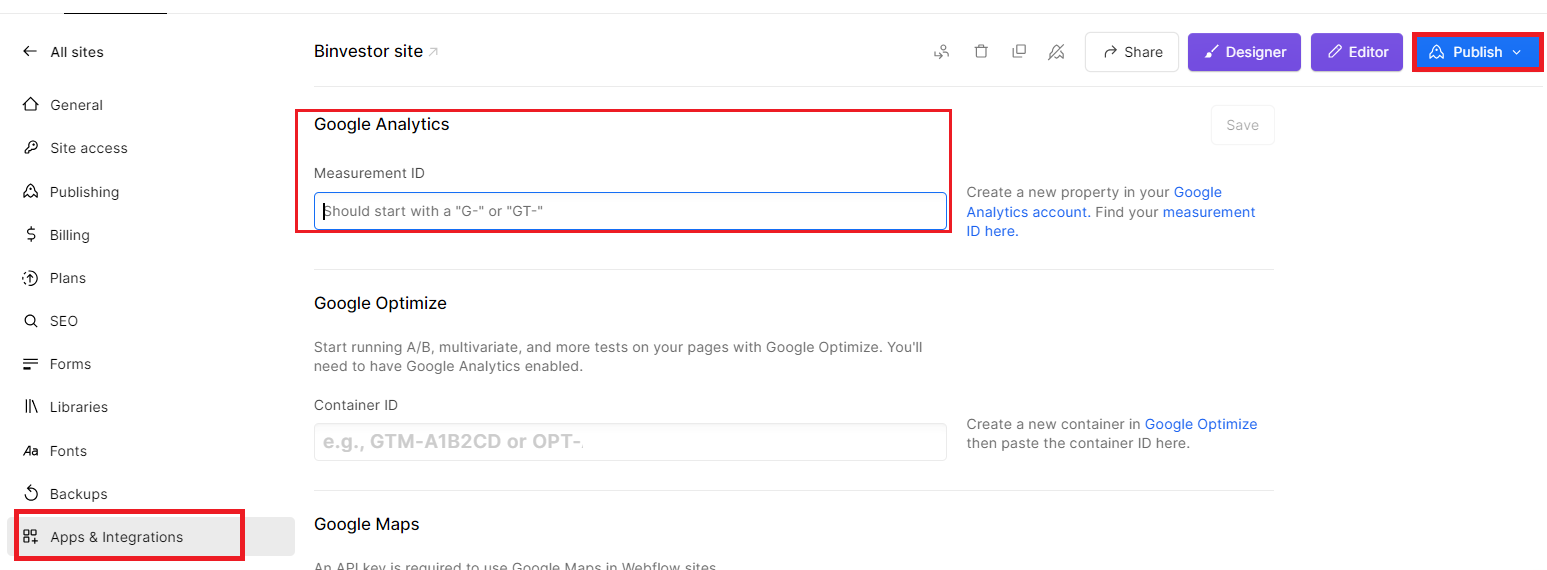Focus the Container ID input field
Image resolution: width=1547 pixels, height=570 pixels.
(630, 442)
